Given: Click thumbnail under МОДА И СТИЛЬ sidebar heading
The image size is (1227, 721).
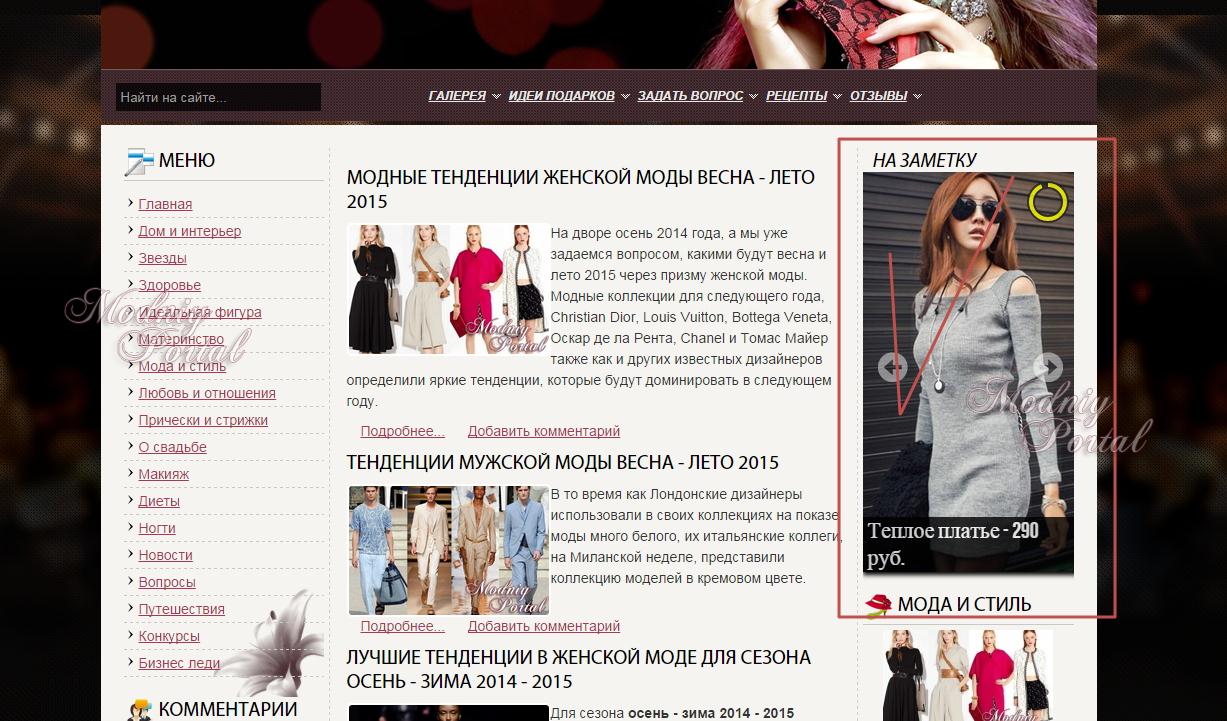Looking at the screenshot, I should coord(968,675).
